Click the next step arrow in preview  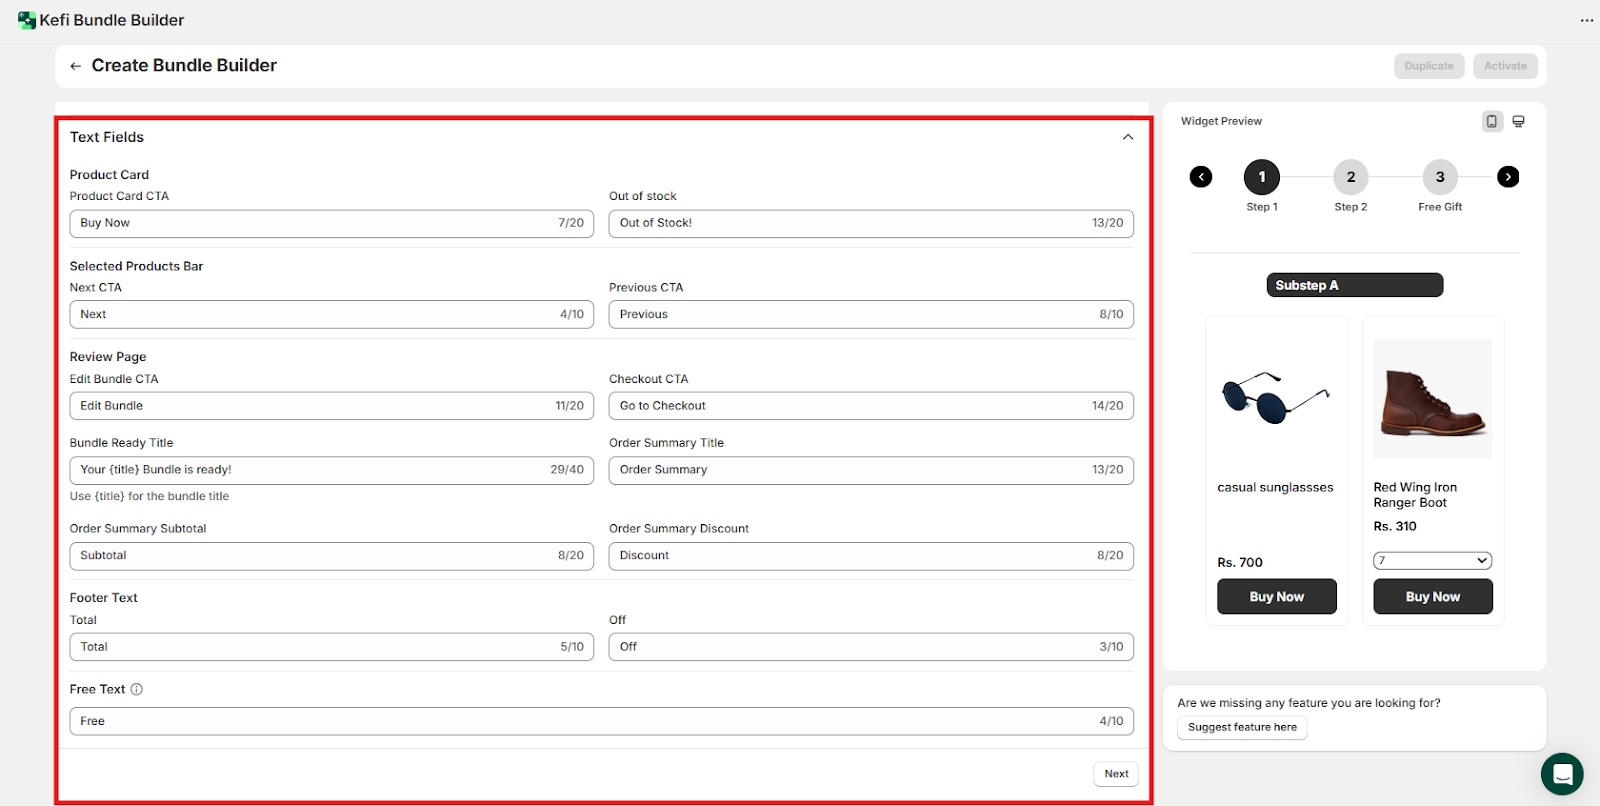point(1508,177)
